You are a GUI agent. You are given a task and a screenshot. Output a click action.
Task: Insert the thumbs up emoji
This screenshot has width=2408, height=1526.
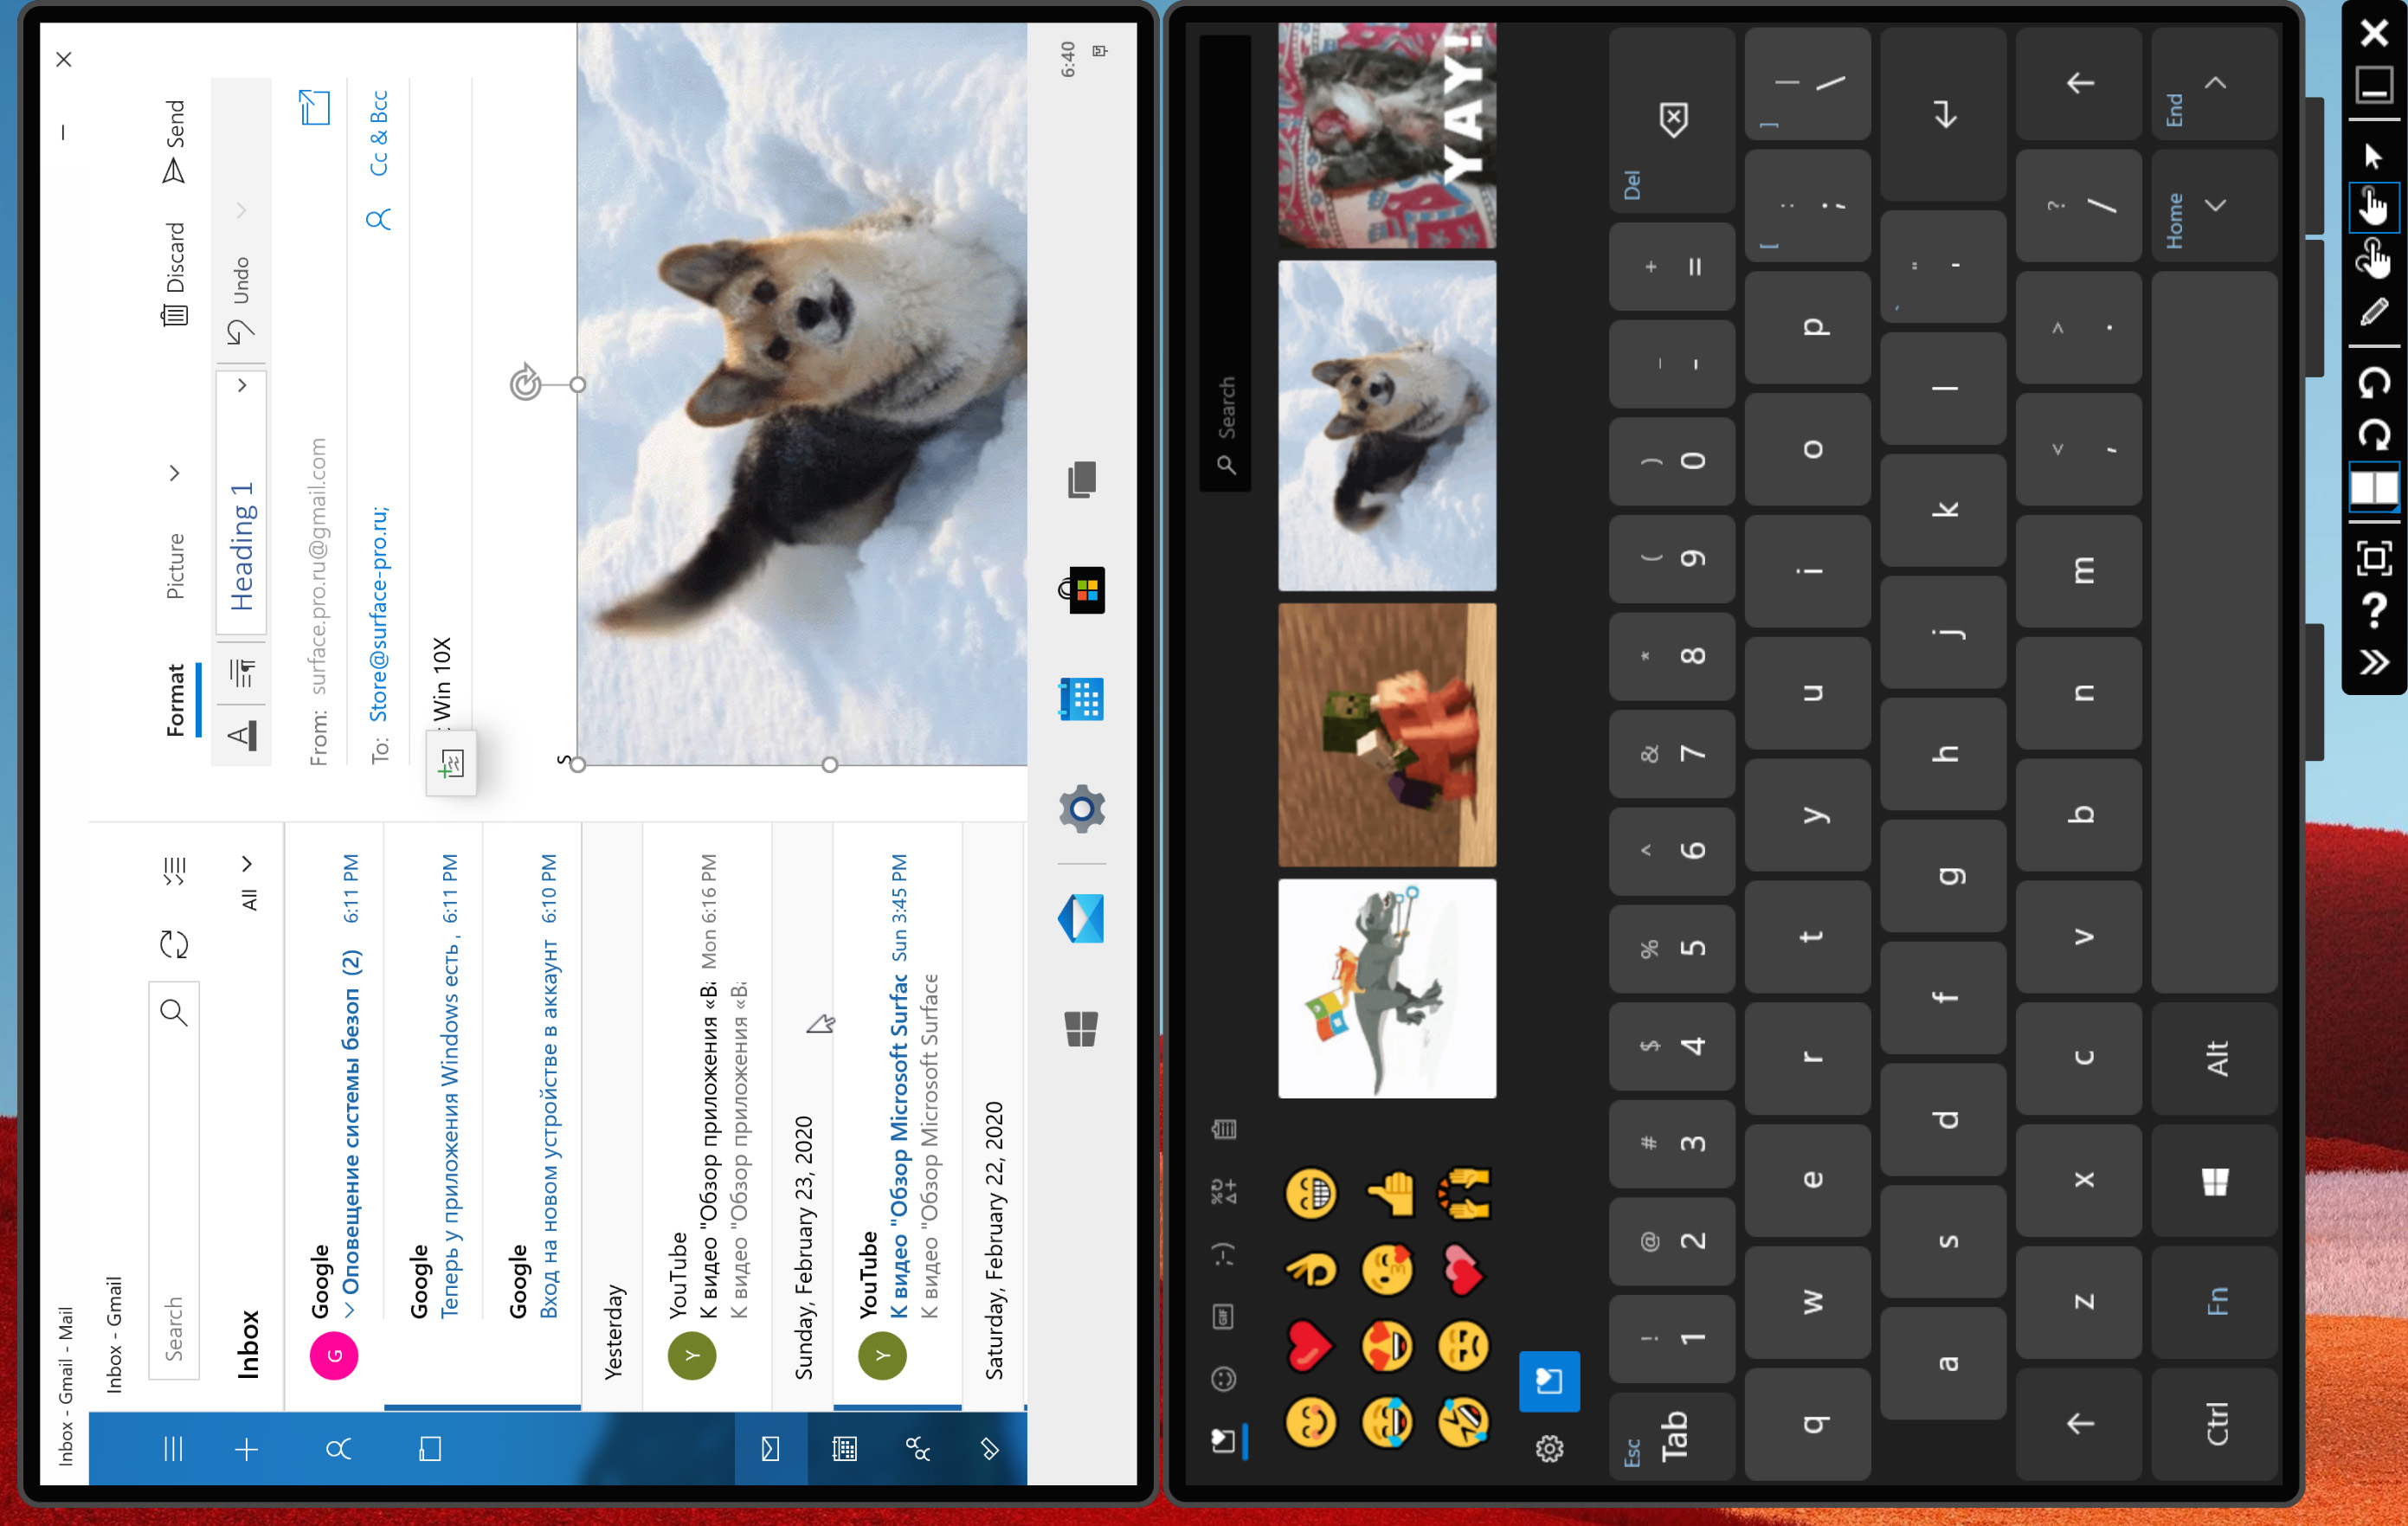click(x=1389, y=1194)
